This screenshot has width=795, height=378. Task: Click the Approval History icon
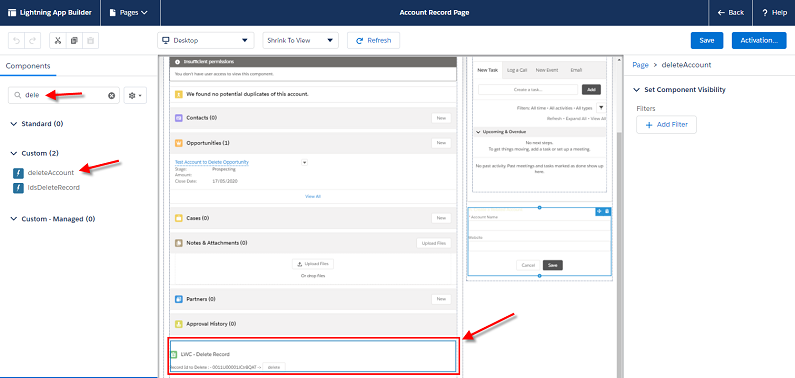(178, 323)
